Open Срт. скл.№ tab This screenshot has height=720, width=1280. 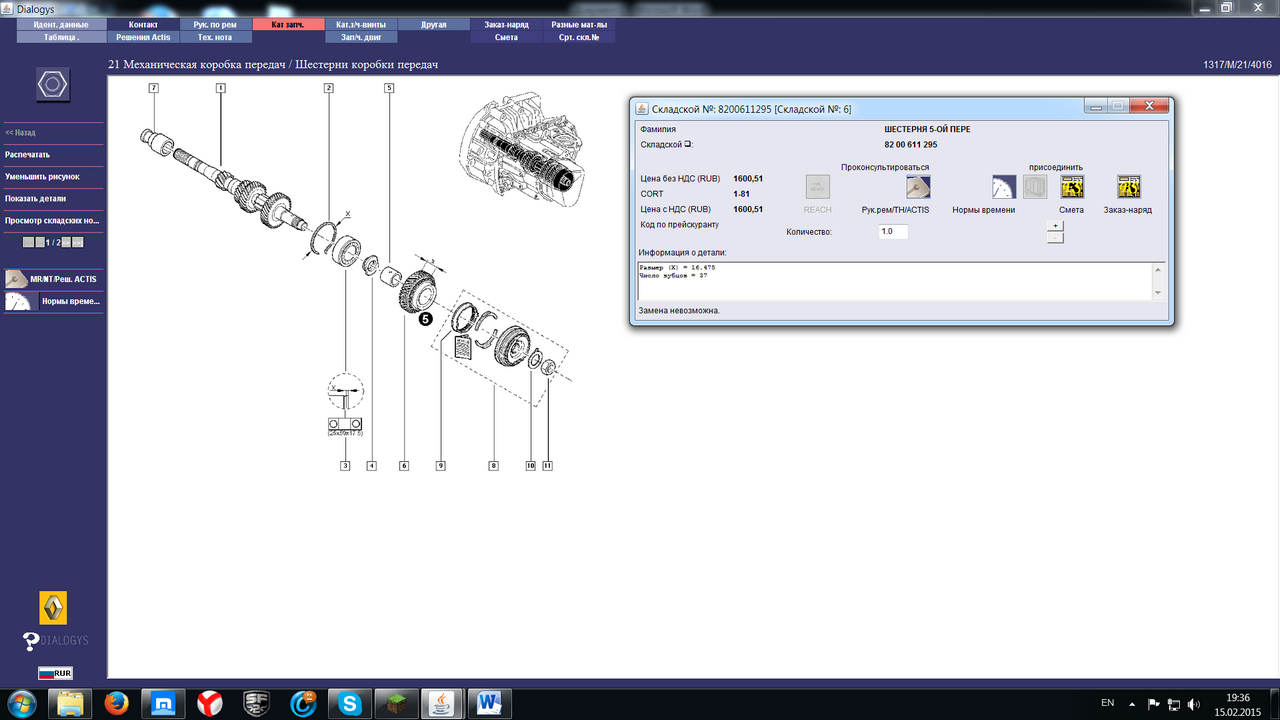pos(579,37)
